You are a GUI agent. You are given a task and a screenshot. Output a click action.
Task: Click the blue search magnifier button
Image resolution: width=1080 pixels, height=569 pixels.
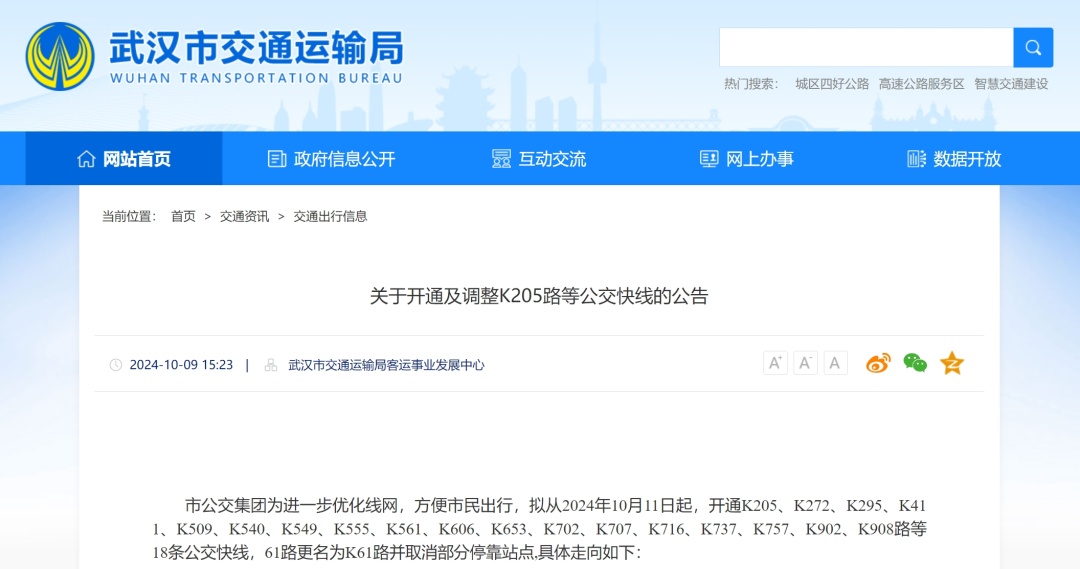(1033, 48)
